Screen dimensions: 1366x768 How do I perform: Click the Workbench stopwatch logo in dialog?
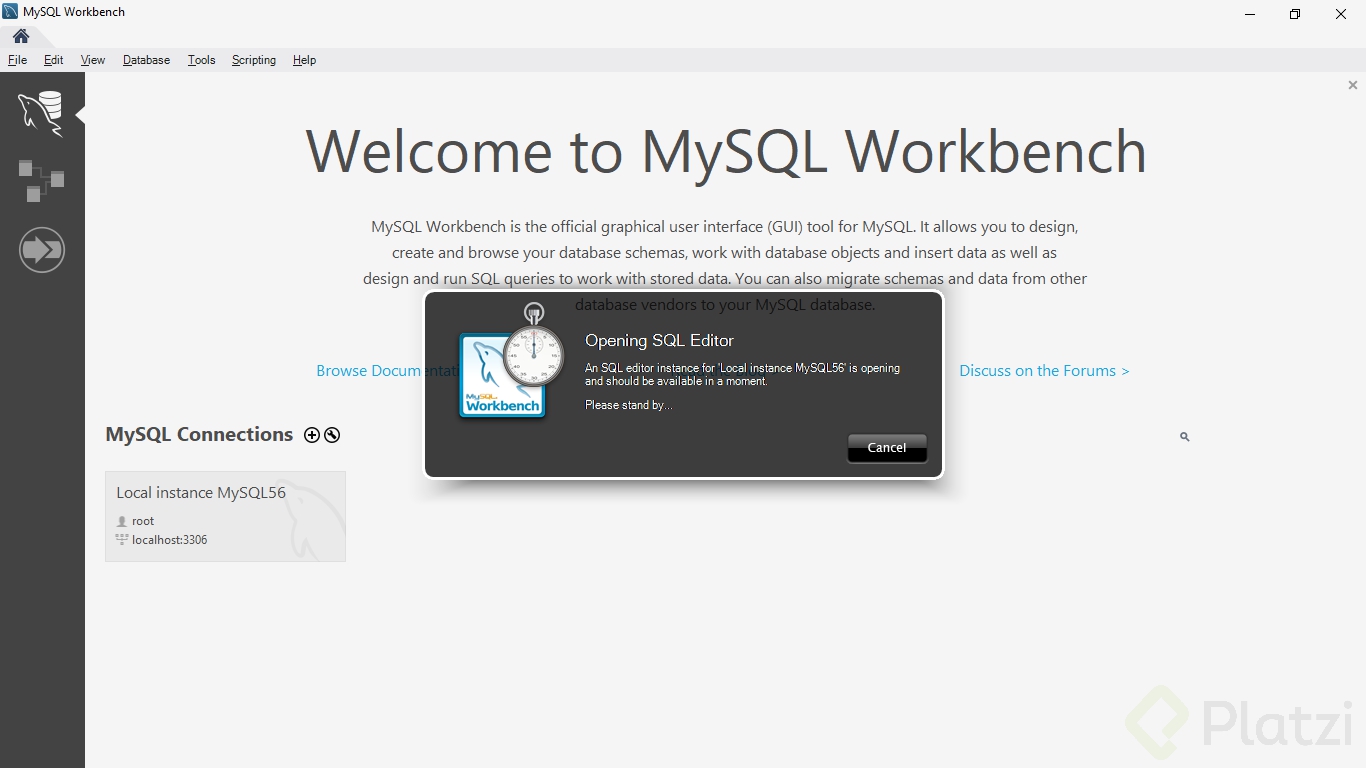tap(510, 361)
